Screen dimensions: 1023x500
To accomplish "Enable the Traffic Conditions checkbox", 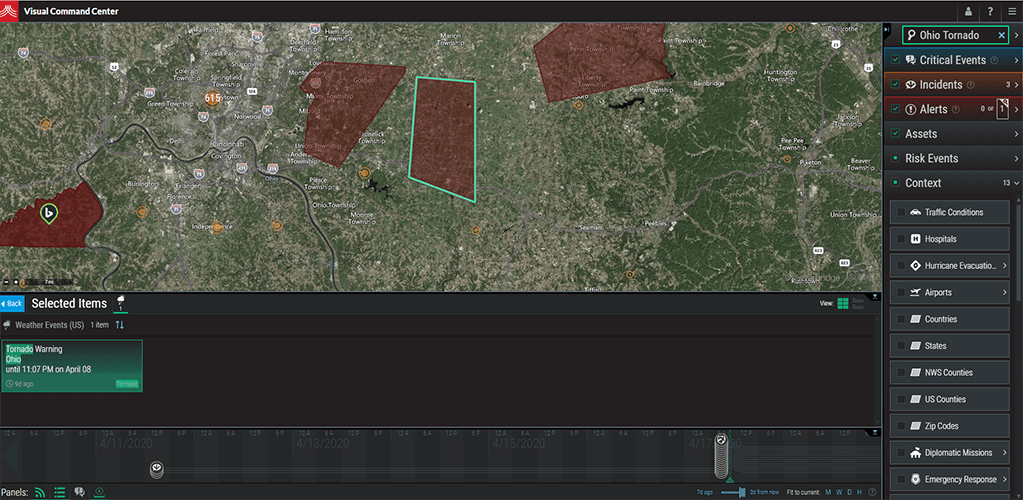I will click(902, 212).
